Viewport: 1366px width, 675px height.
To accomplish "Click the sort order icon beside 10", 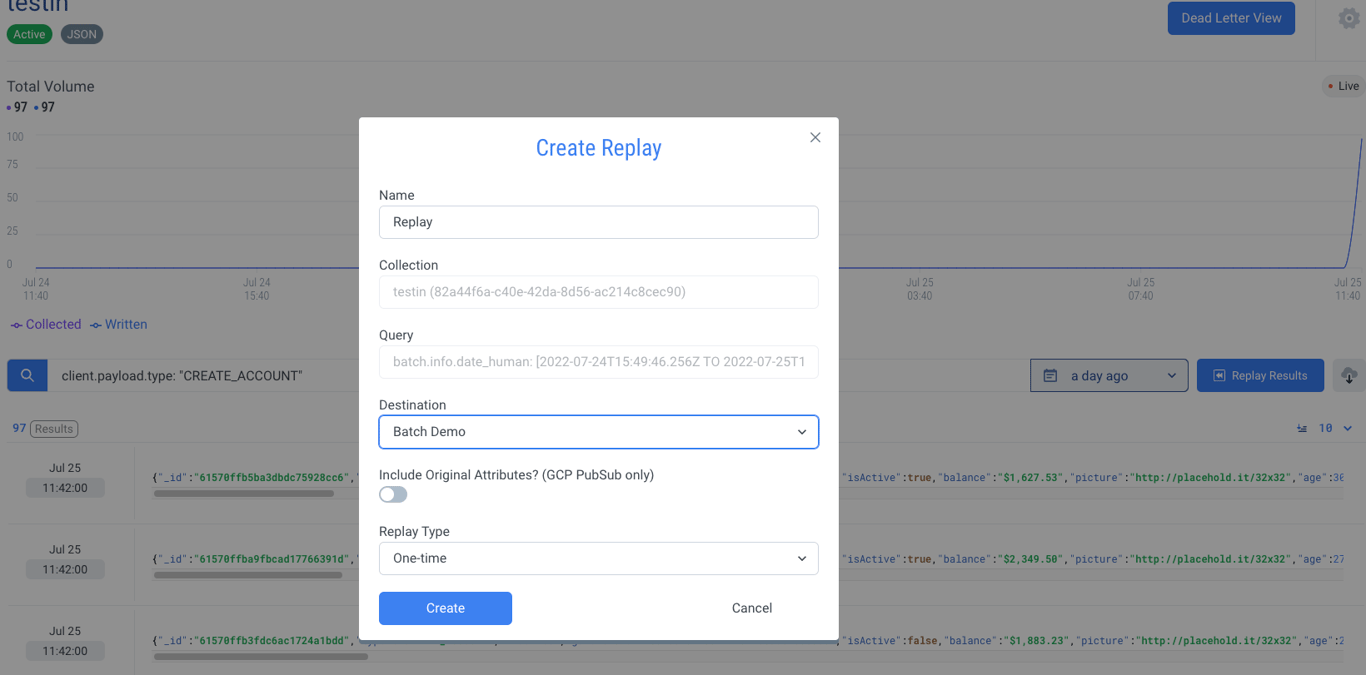I will pyautogui.click(x=1302, y=428).
